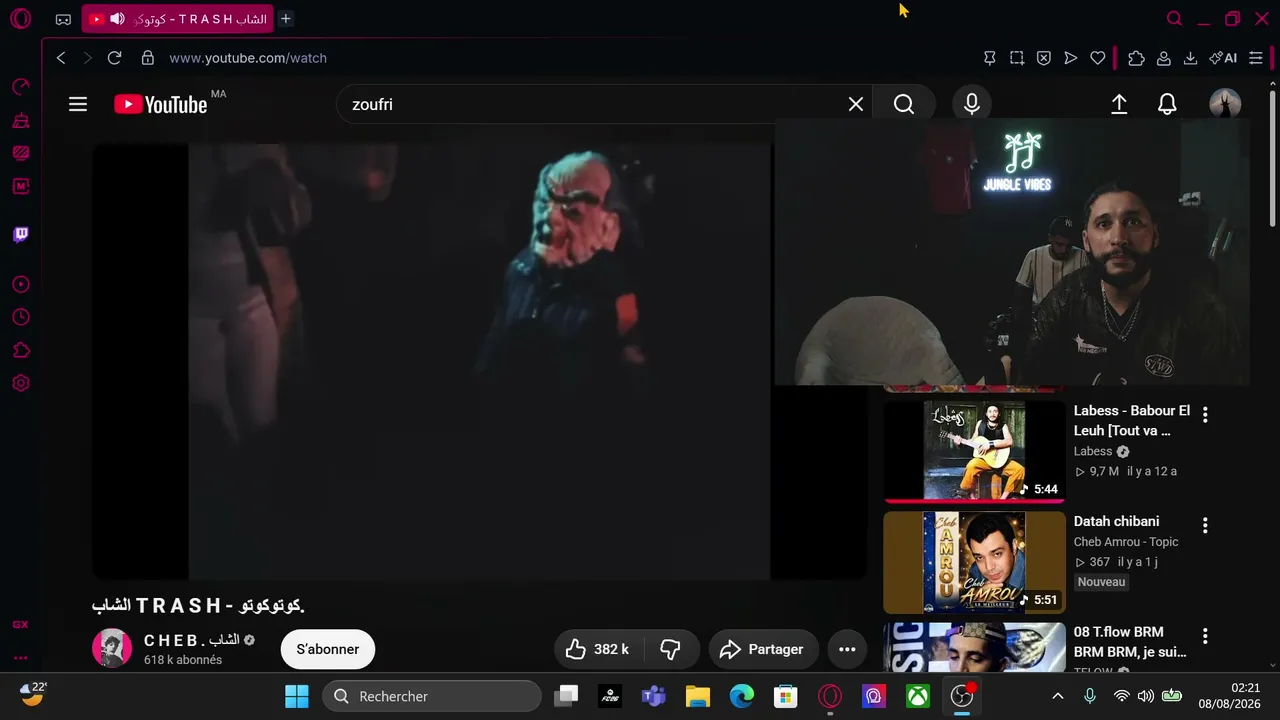The image size is (1280, 720).
Task: Open the Opera GX main menu
Action: click(20, 19)
